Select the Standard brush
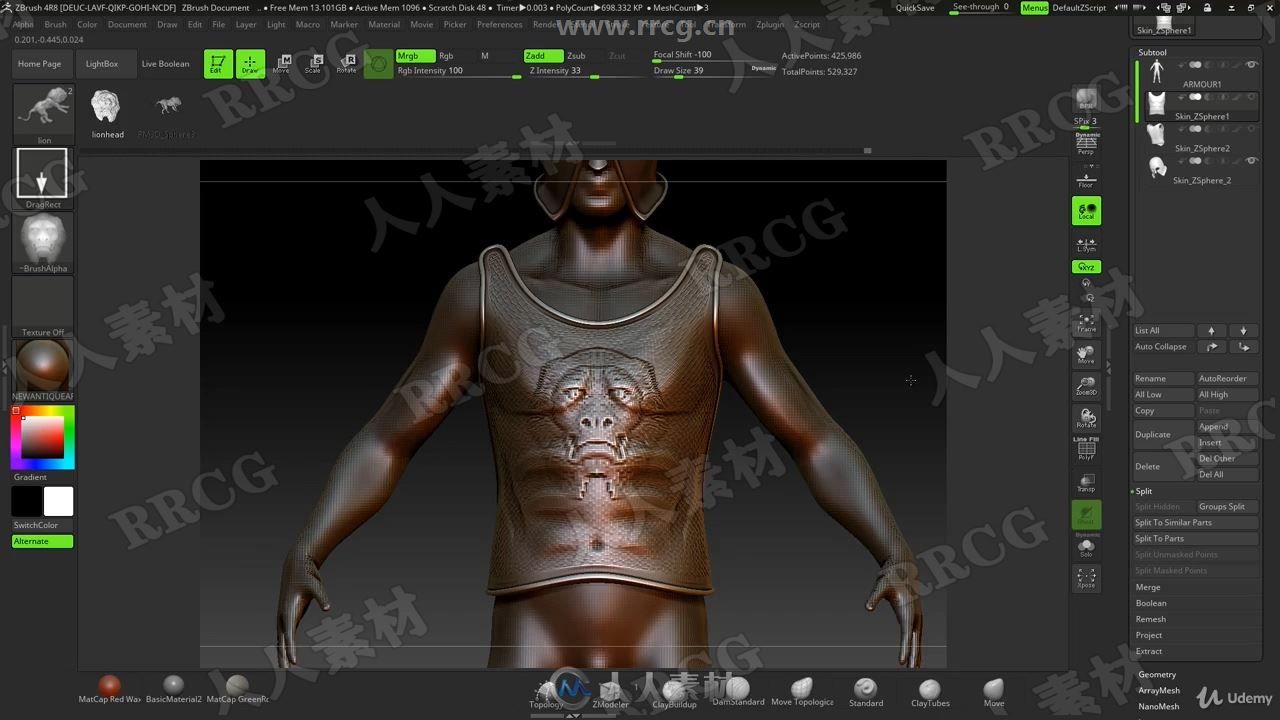 866,692
